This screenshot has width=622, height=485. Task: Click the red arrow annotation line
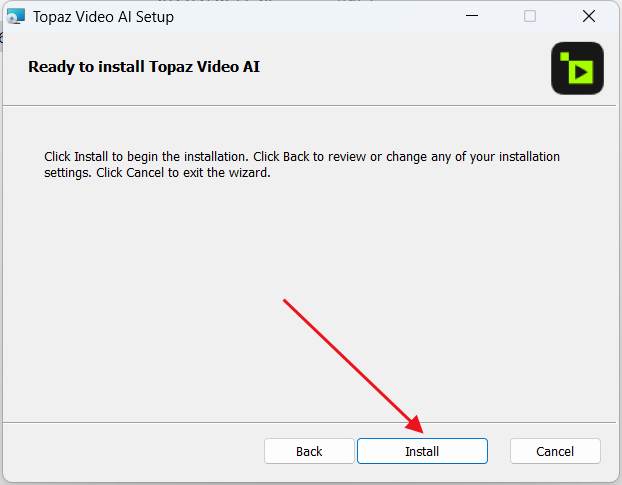pyautogui.click(x=347, y=361)
